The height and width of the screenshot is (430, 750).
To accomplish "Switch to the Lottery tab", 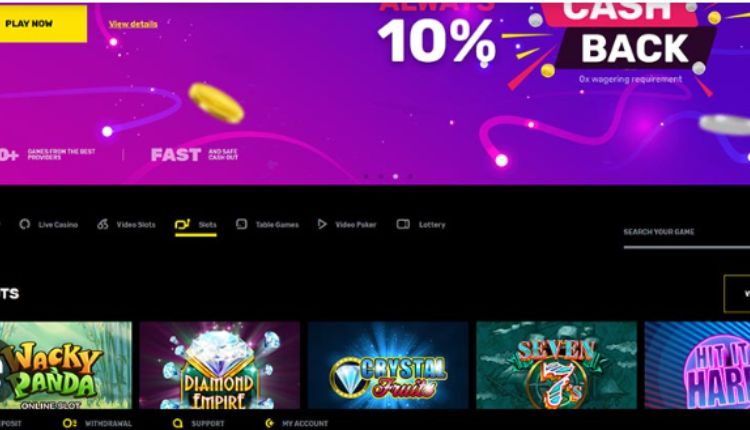I will coord(421,225).
